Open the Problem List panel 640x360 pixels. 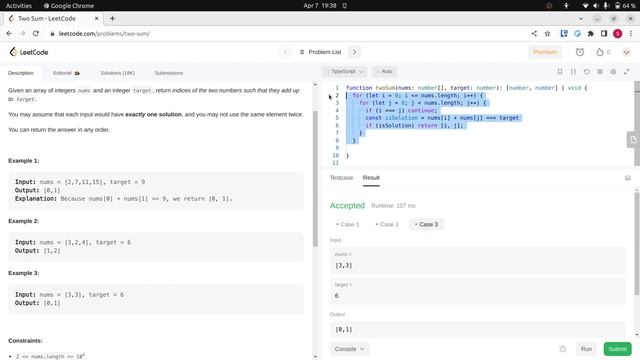320,52
